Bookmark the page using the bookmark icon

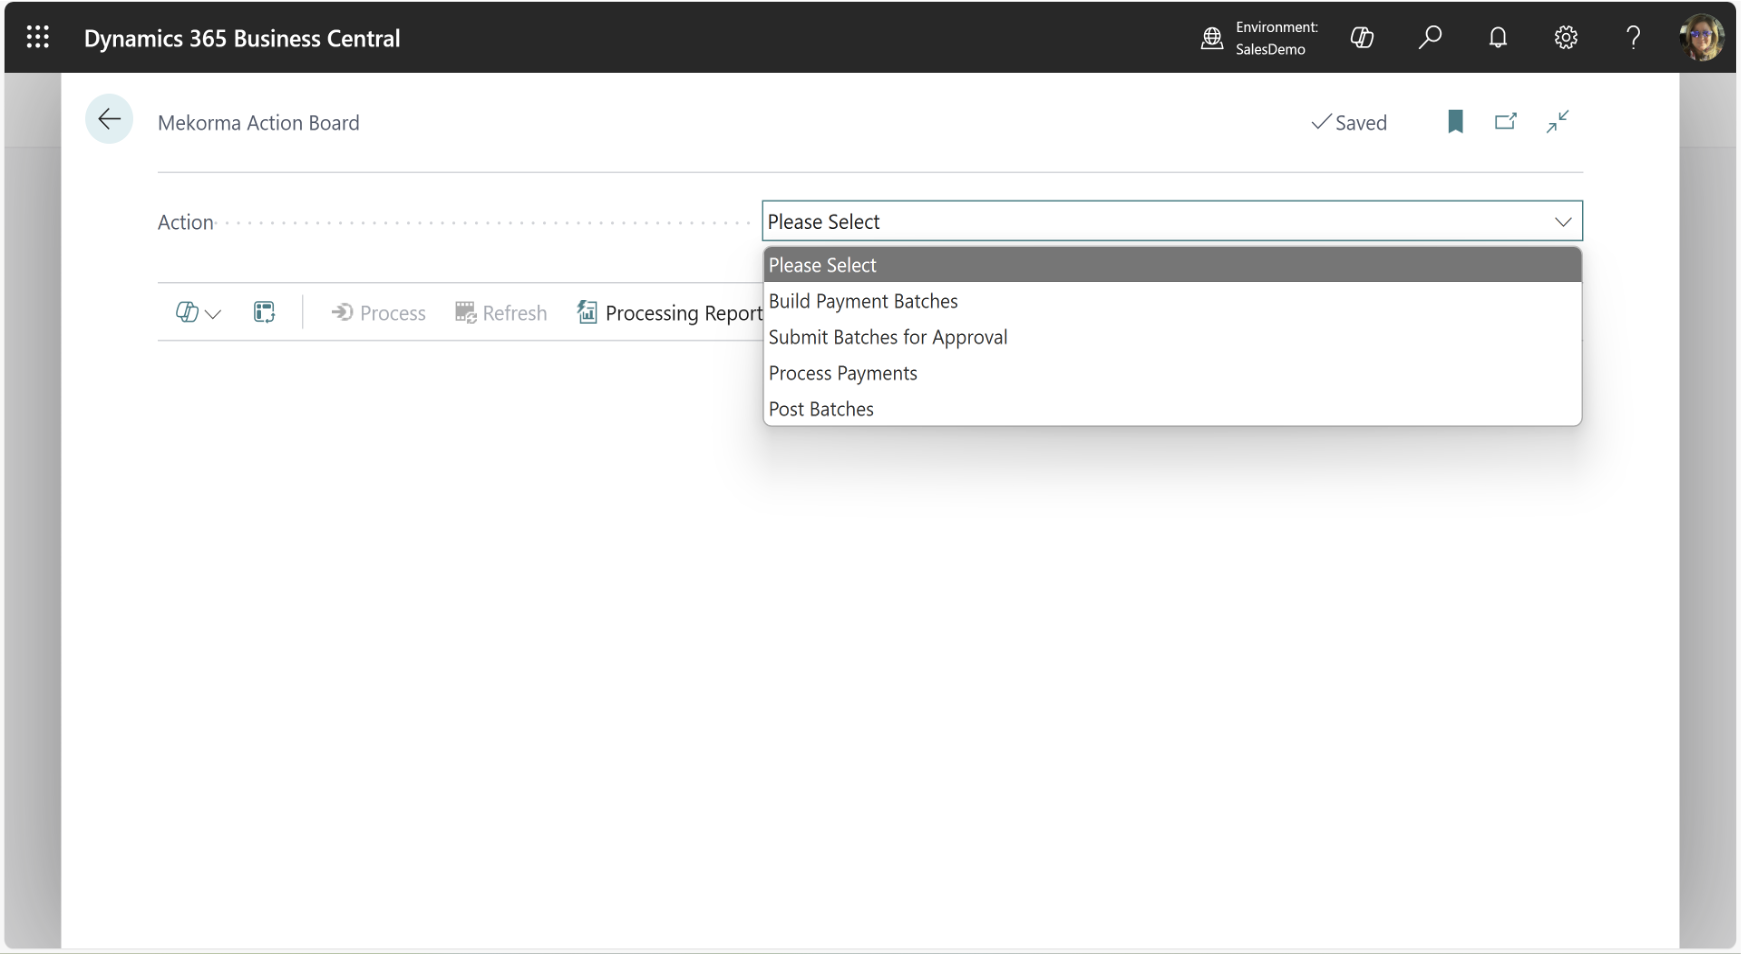1455,121
